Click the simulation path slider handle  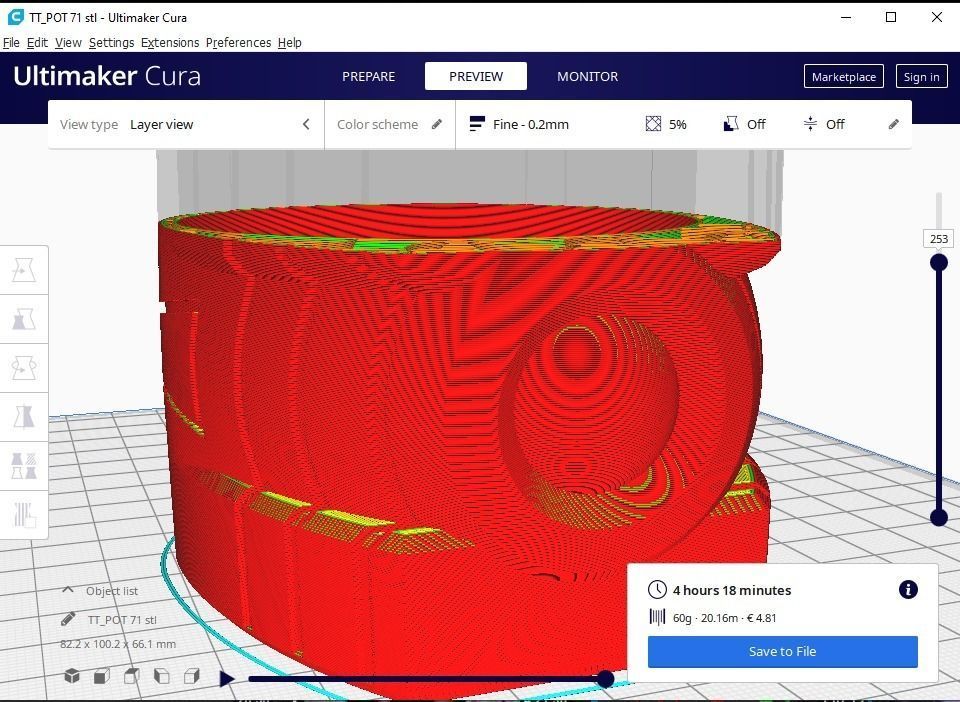pyautogui.click(x=605, y=678)
